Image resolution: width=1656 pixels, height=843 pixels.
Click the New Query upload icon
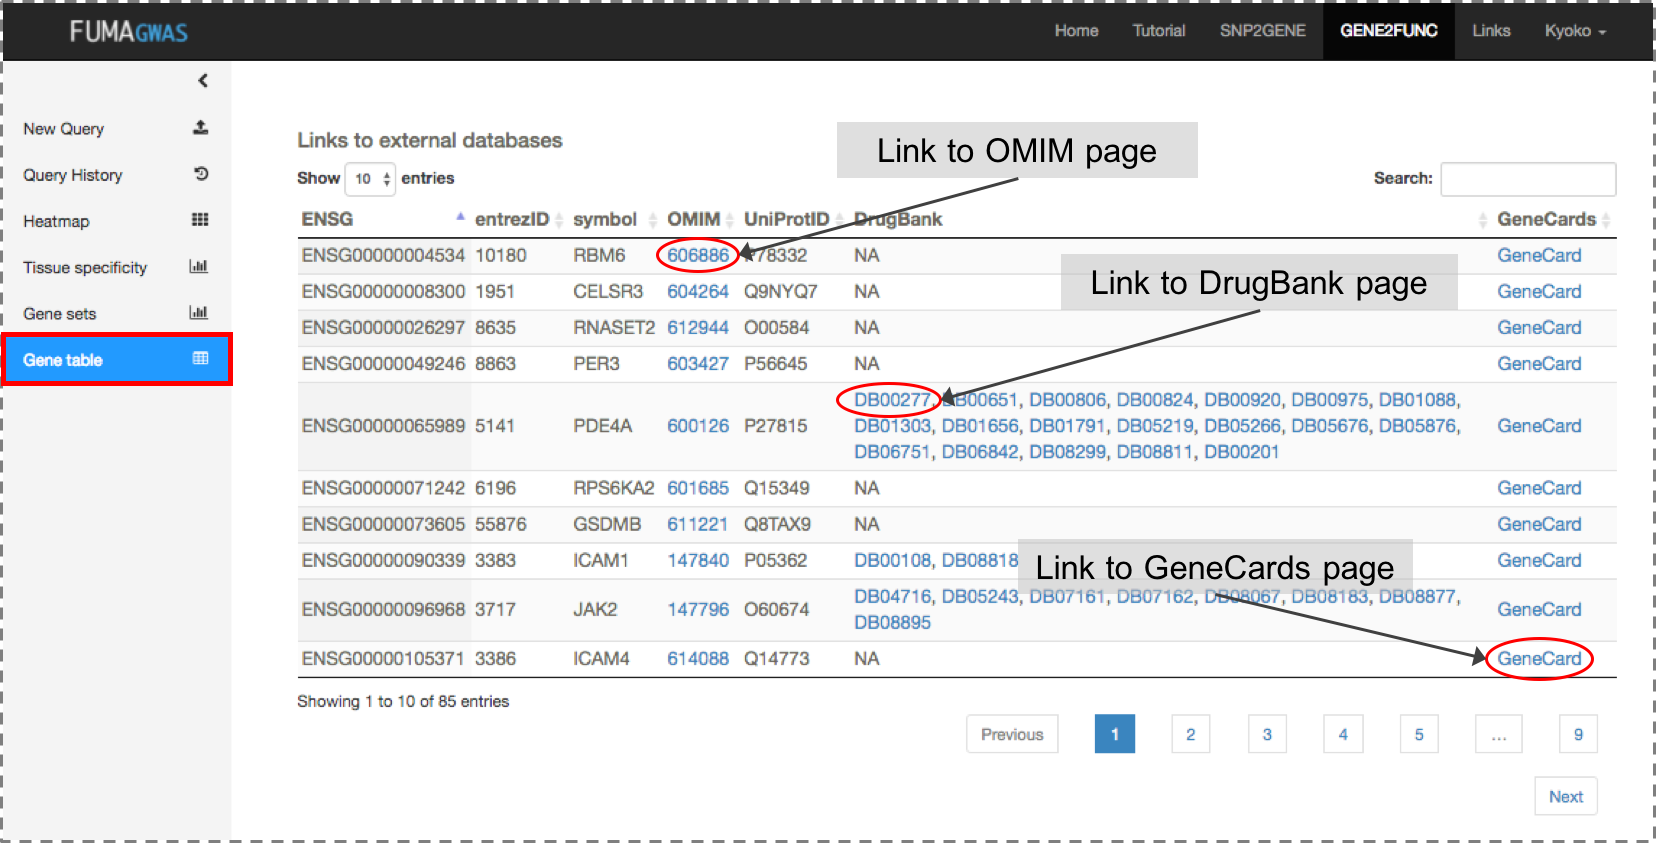pos(200,128)
